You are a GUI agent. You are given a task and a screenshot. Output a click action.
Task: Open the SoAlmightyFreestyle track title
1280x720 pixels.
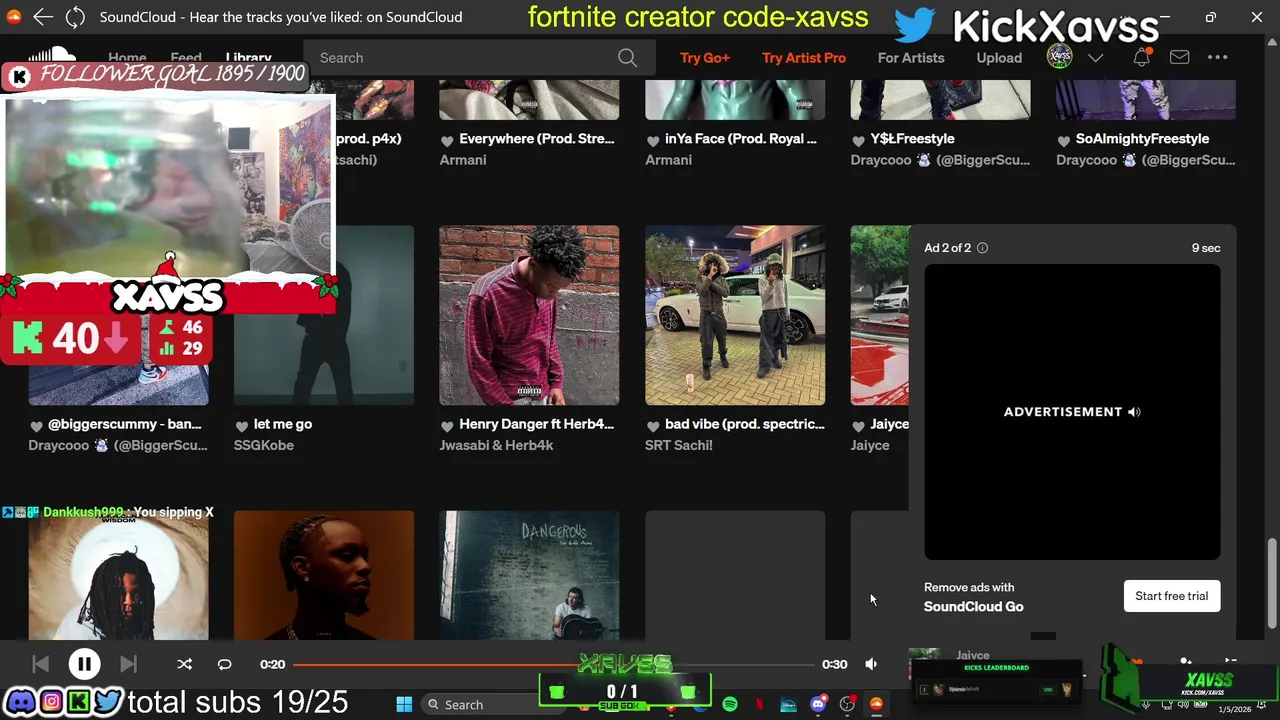coord(1142,139)
